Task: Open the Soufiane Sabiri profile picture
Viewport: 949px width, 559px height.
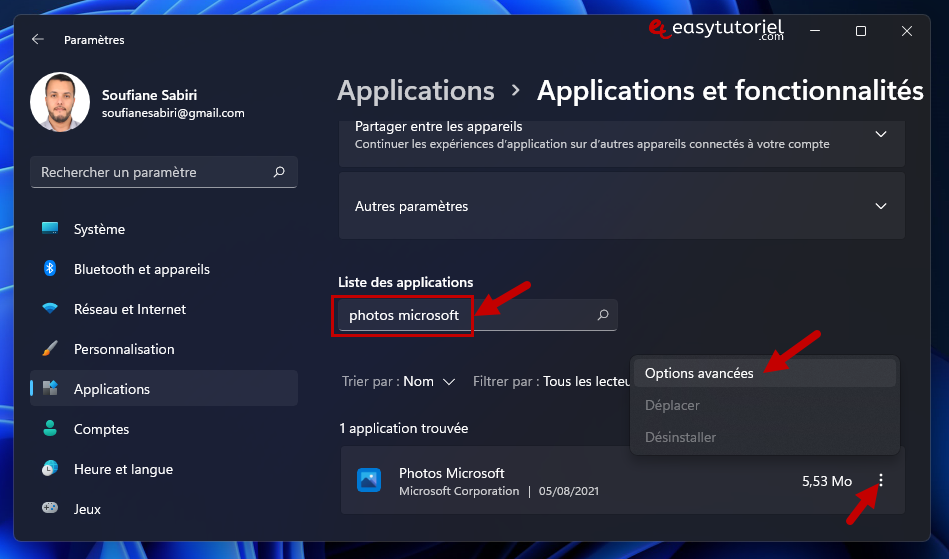Action: [60, 102]
